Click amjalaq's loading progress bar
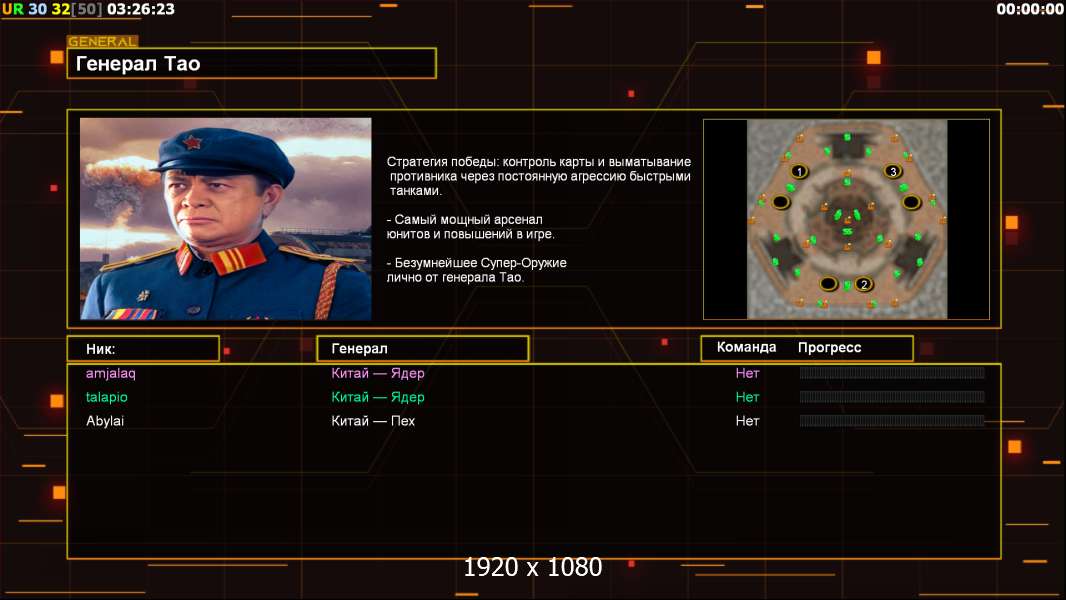1066x600 pixels. [892, 372]
